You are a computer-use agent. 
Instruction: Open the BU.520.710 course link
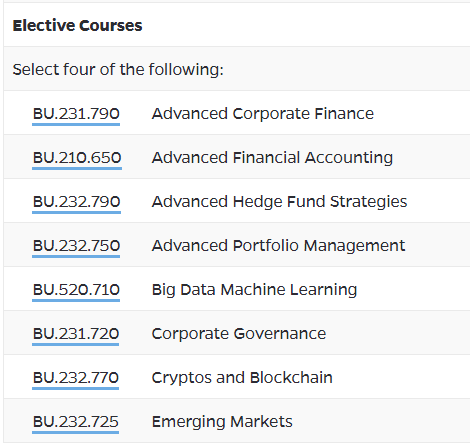coord(76,290)
